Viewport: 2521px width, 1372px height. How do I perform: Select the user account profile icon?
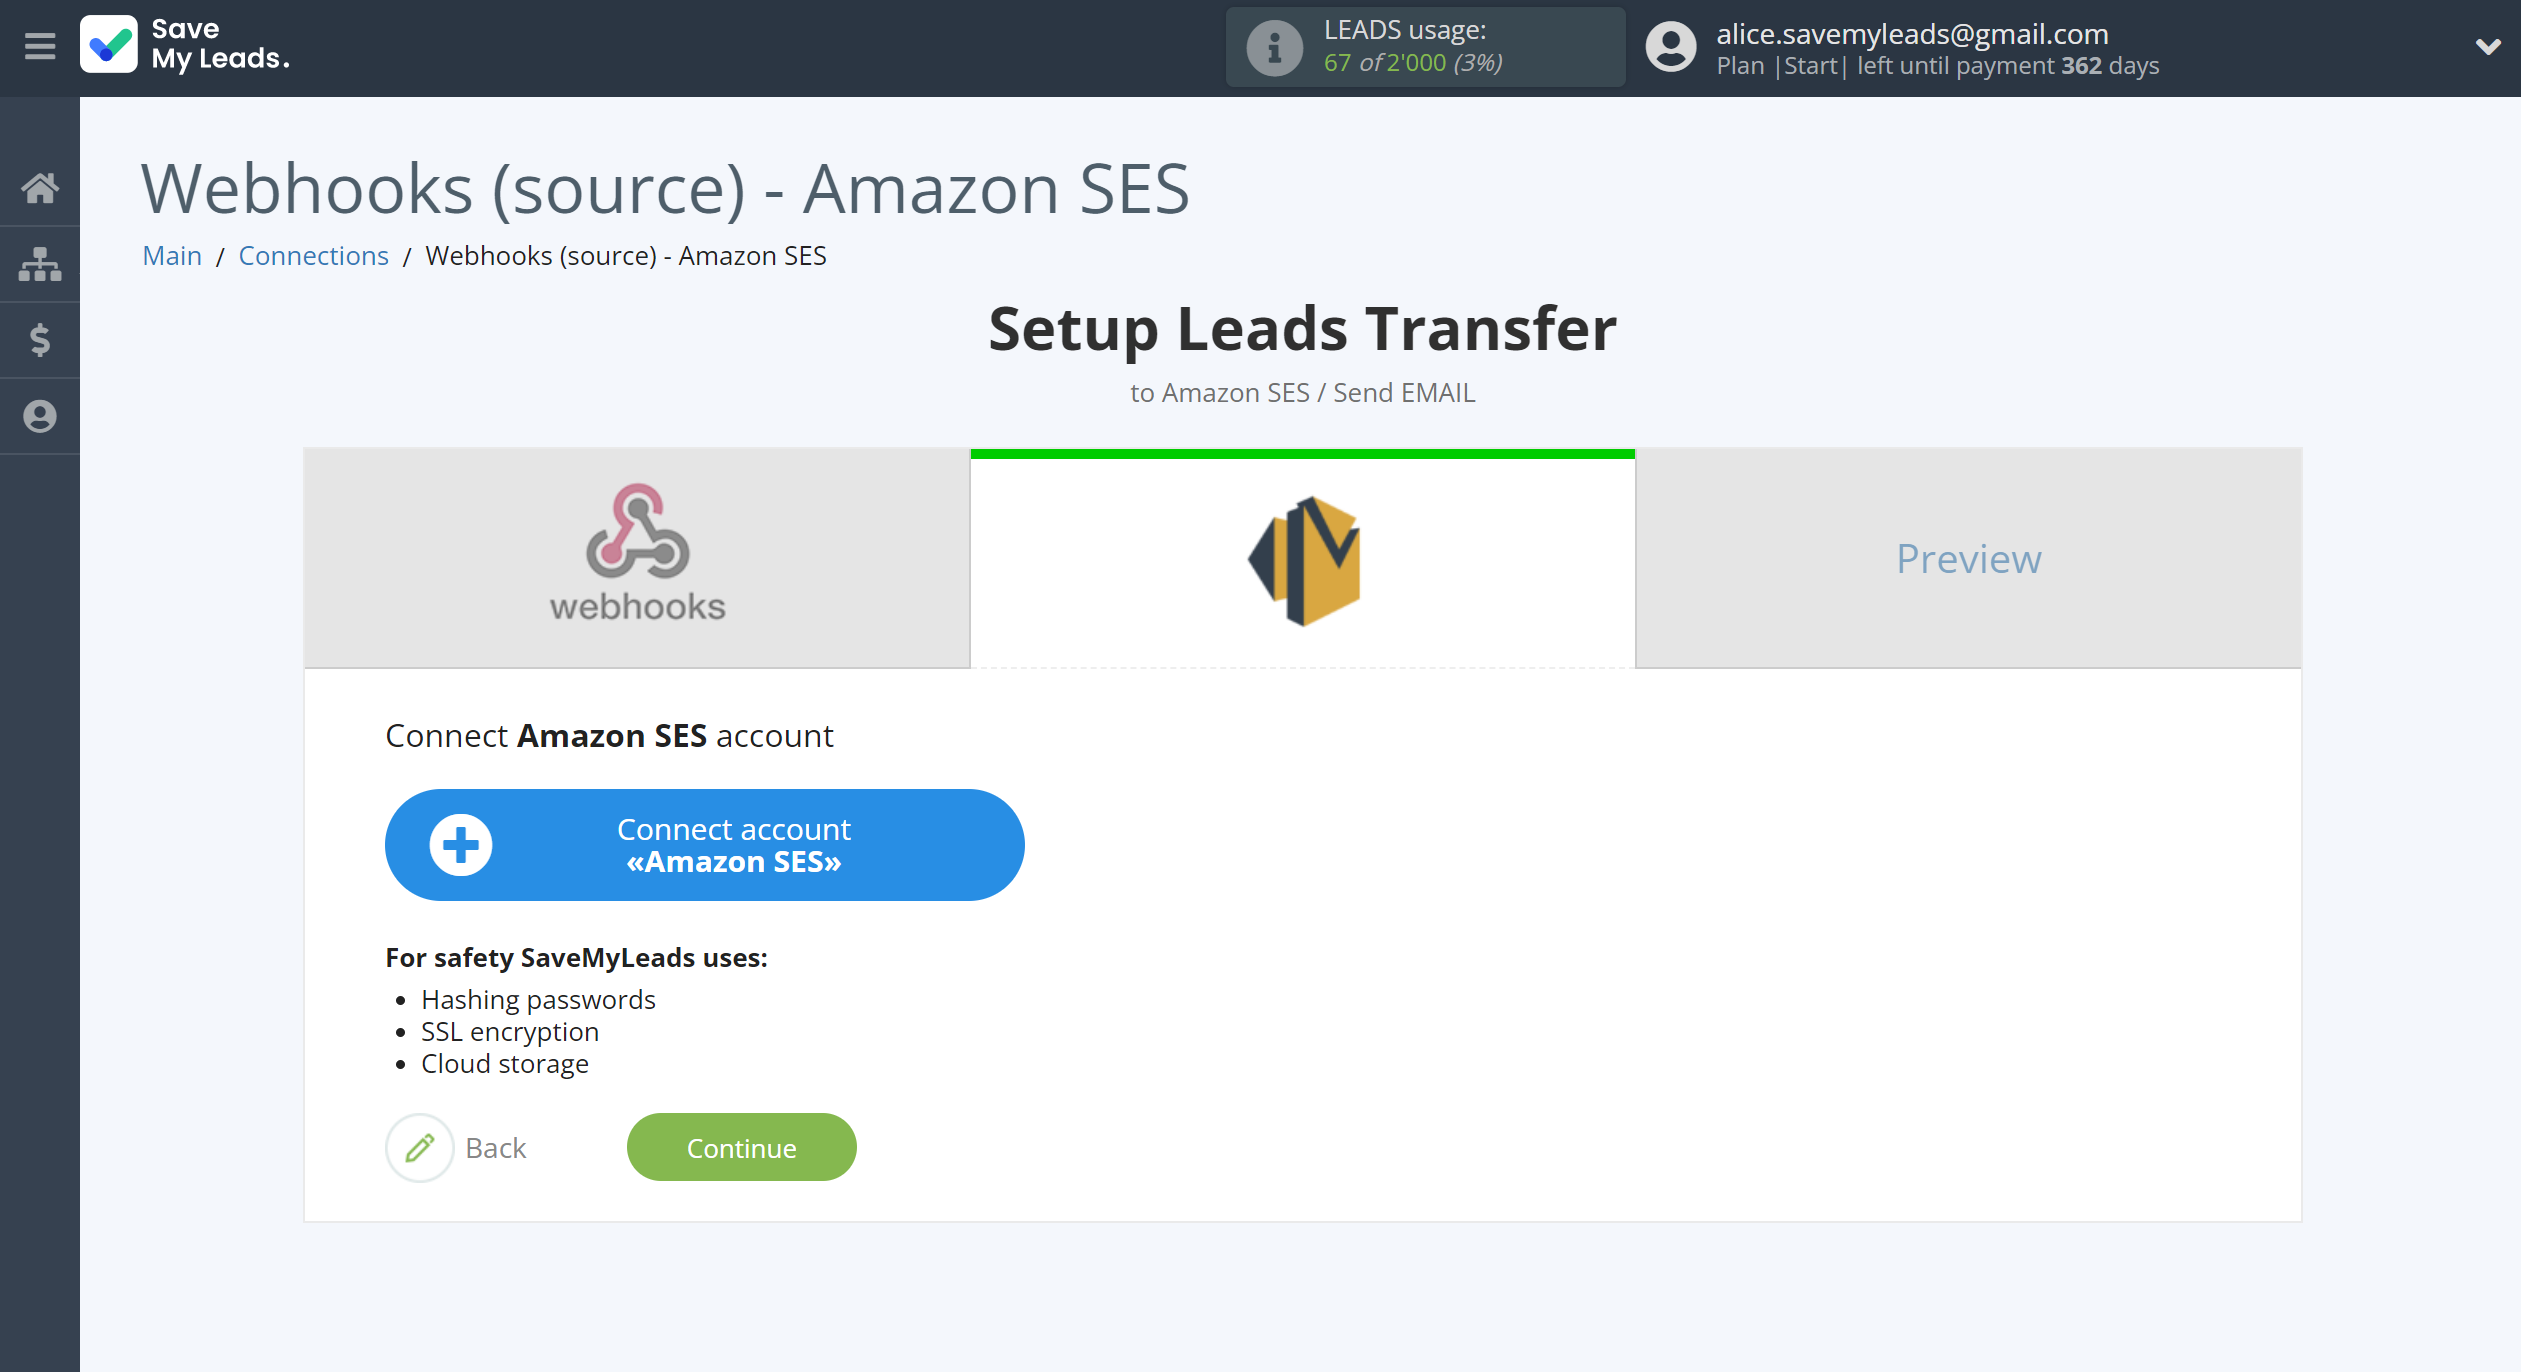[x=1673, y=46]
